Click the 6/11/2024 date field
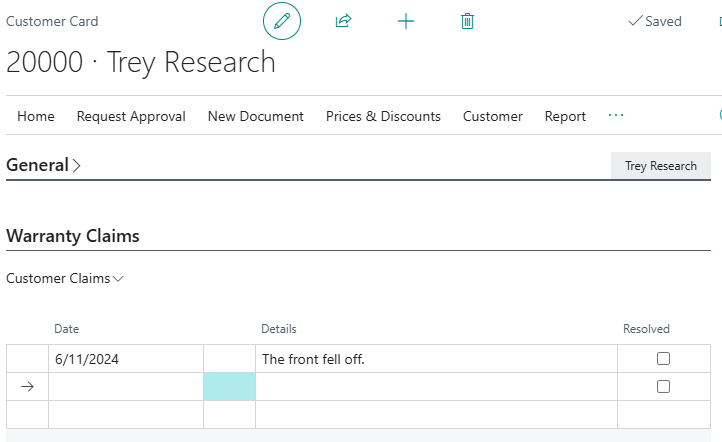722x442 pixels. [125, 359]
